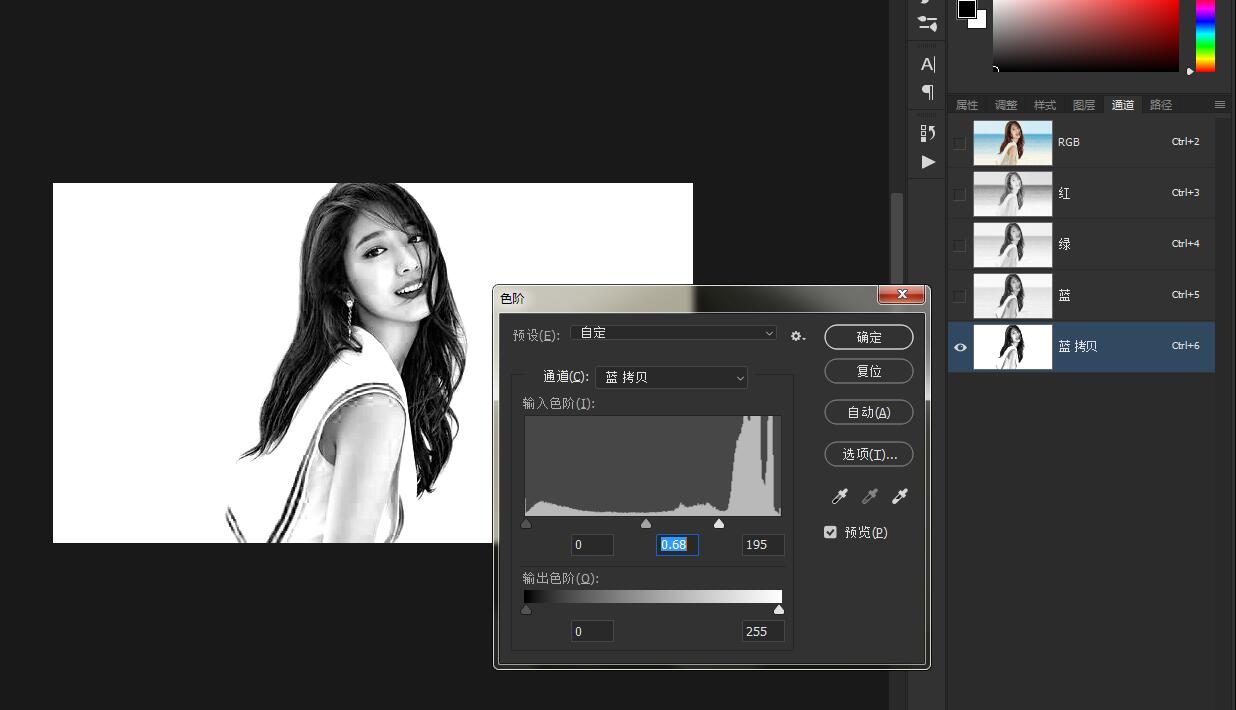Open the History panel icon
This screenshot has height=710, width=1236.
click(x=927, y=133)
